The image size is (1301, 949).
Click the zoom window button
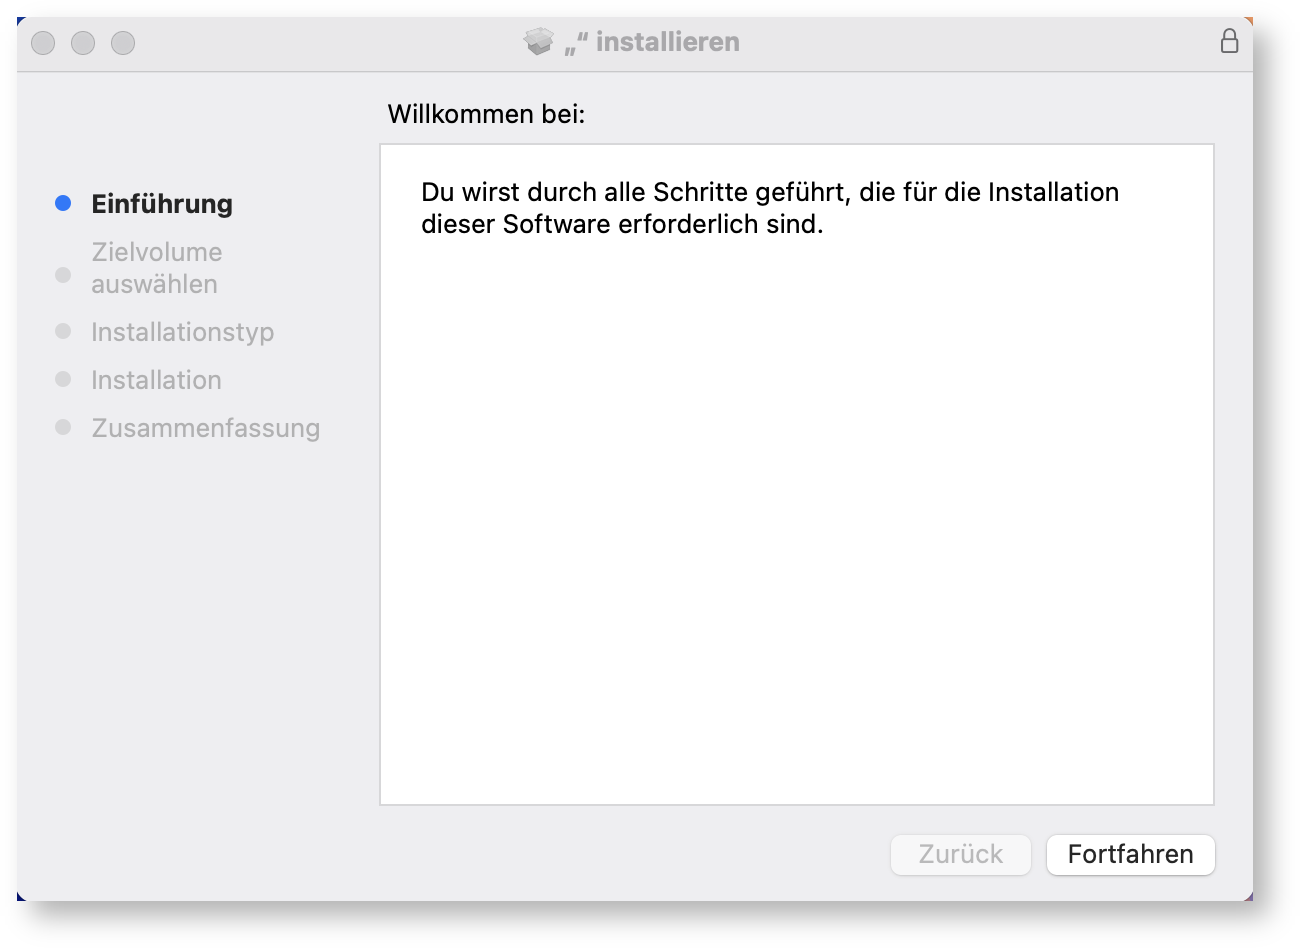pyautogui.click(x=123, y=43)
